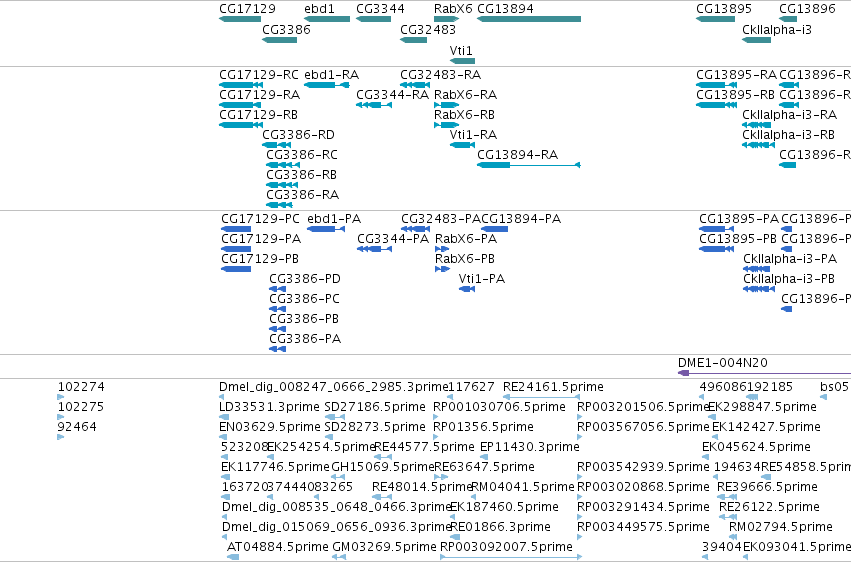Click protein CG3386-PA
Viewport: 851px width, 562px height.
point(277,349)
